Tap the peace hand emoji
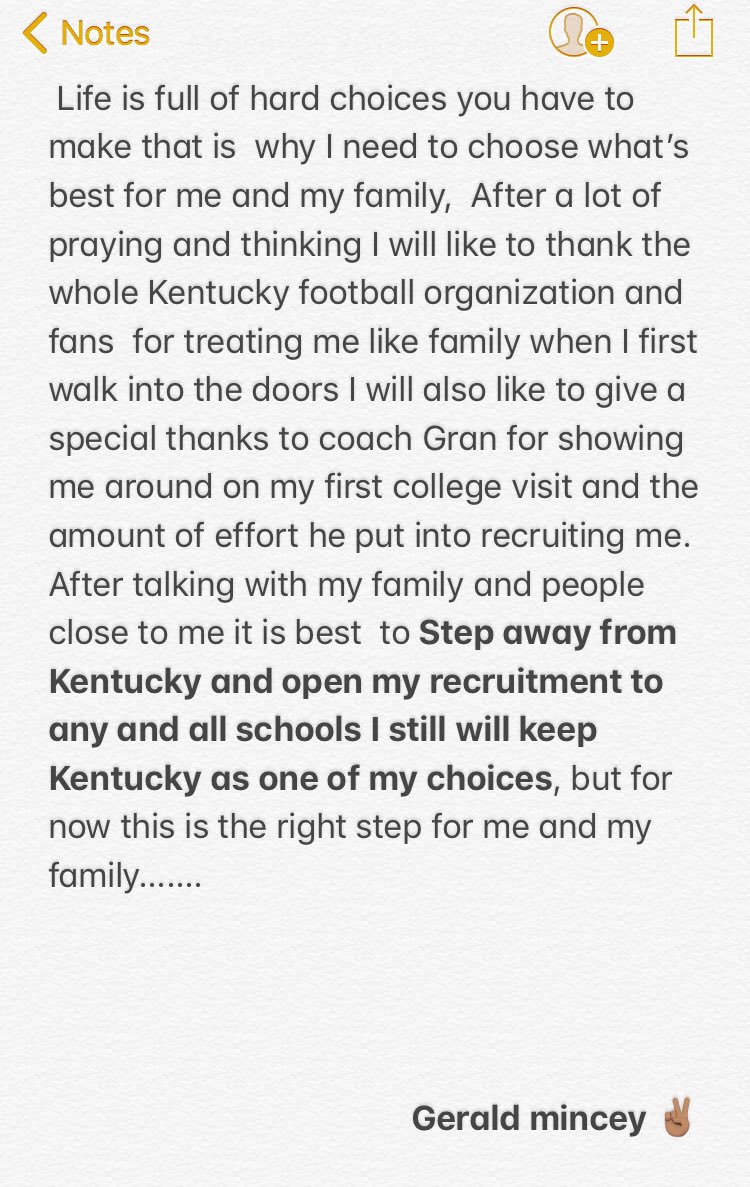The height and width of the screenshot is (1187, 750). pyautogui.click(x=677, y=1117)
